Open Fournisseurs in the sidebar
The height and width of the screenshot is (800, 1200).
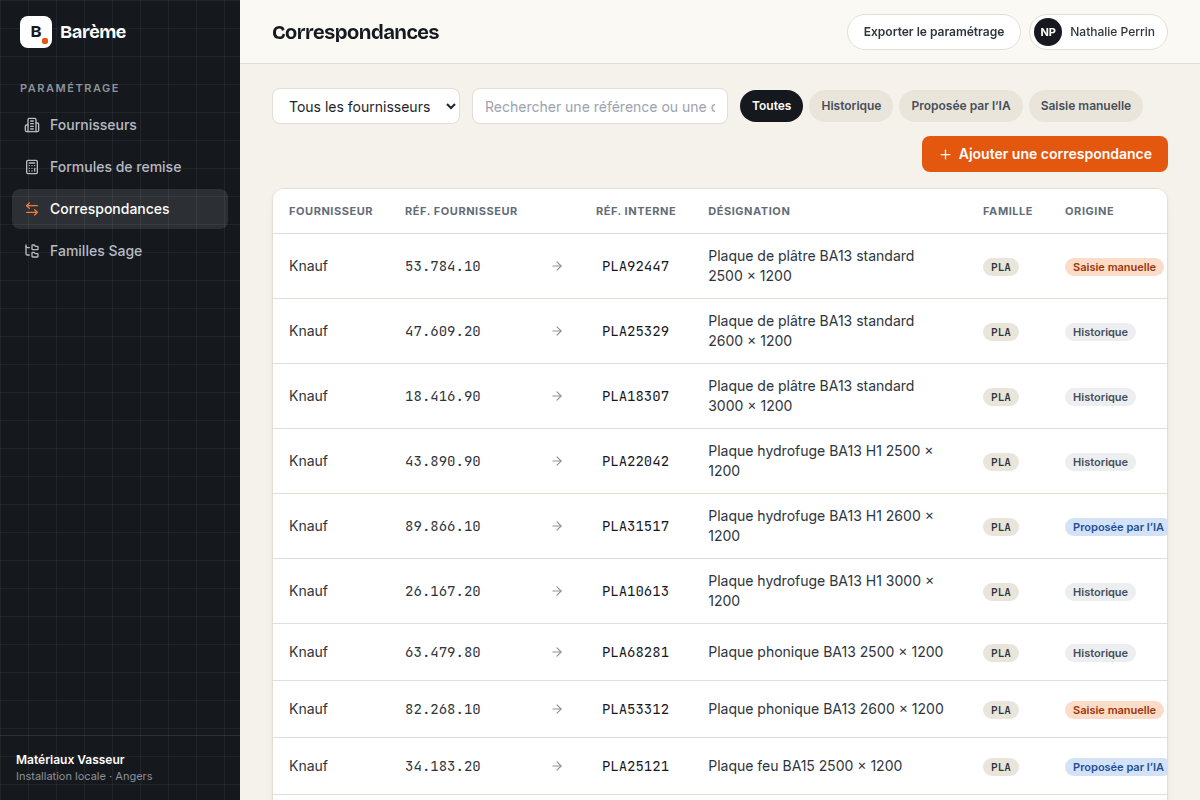120,125
